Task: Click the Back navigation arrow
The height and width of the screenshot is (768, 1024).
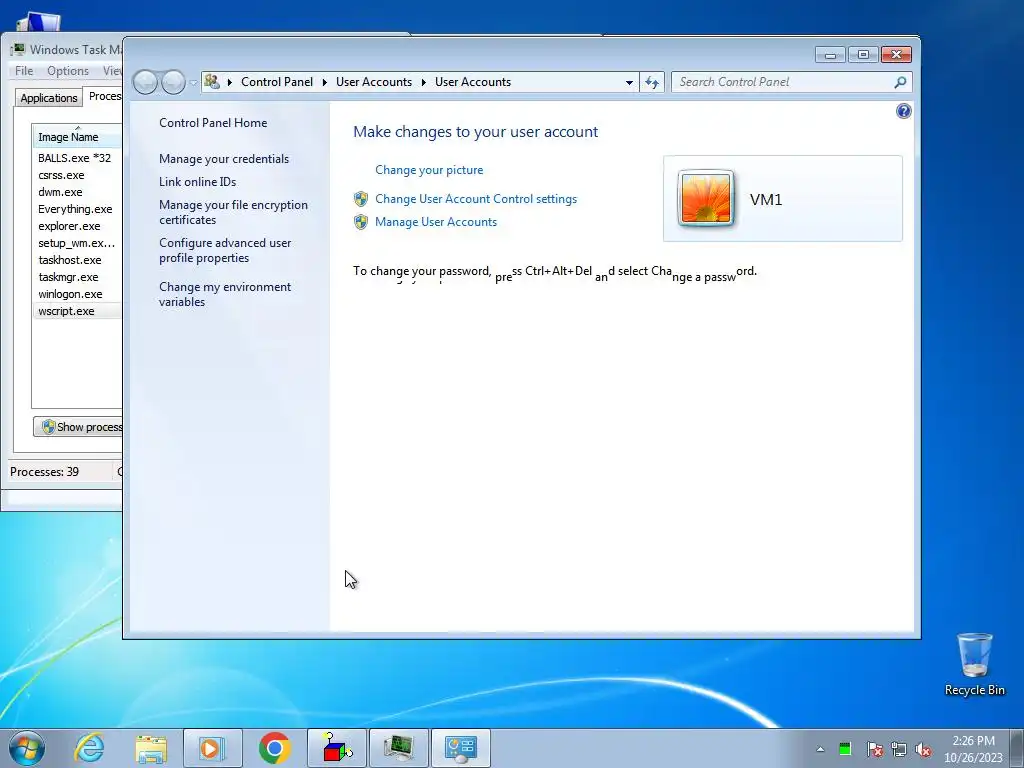Action: pos(146,82)
